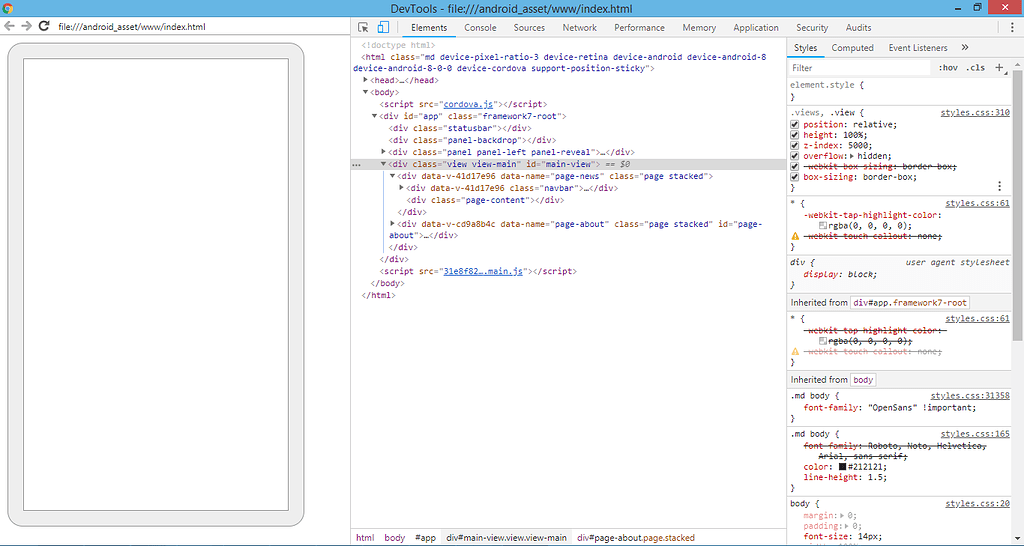
Task: Open the three-dot menu in .view rule
Action: pos(999,186)
